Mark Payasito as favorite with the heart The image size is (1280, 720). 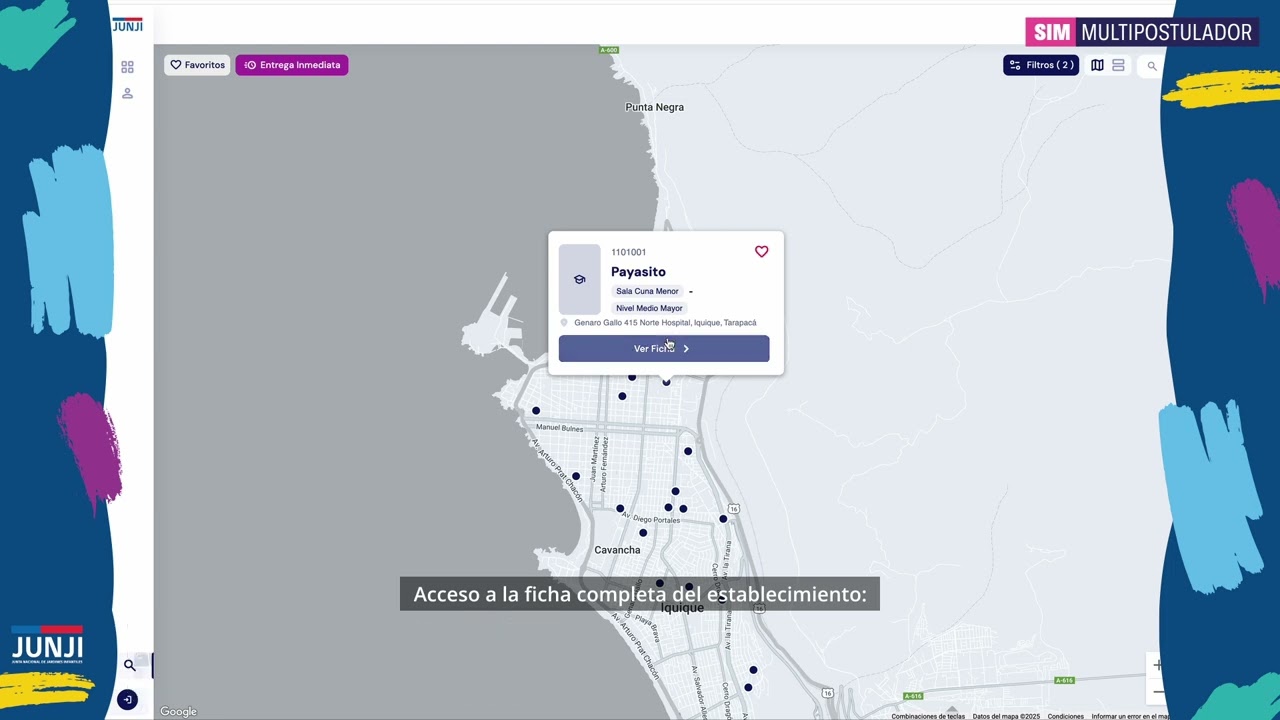click(762, 252)
